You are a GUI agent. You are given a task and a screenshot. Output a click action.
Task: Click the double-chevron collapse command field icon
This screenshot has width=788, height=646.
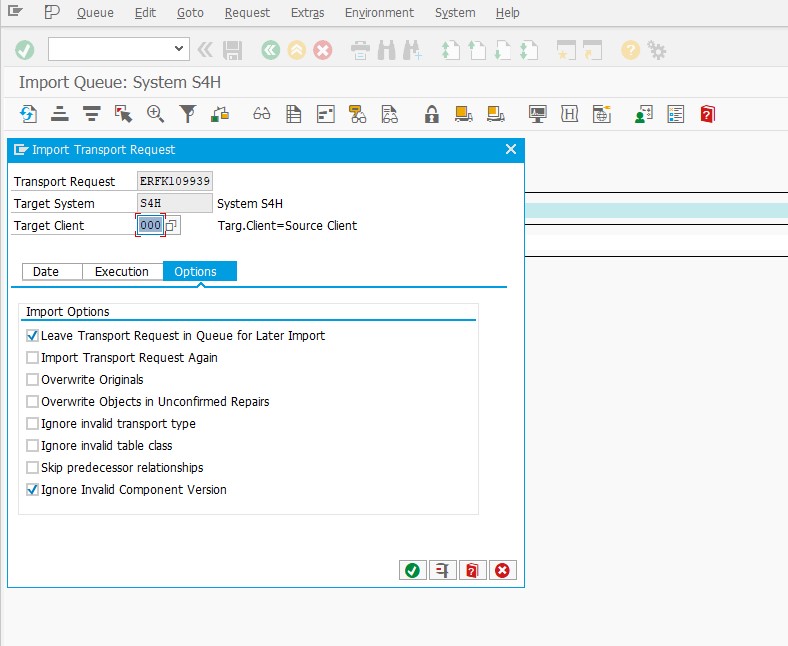205,50
